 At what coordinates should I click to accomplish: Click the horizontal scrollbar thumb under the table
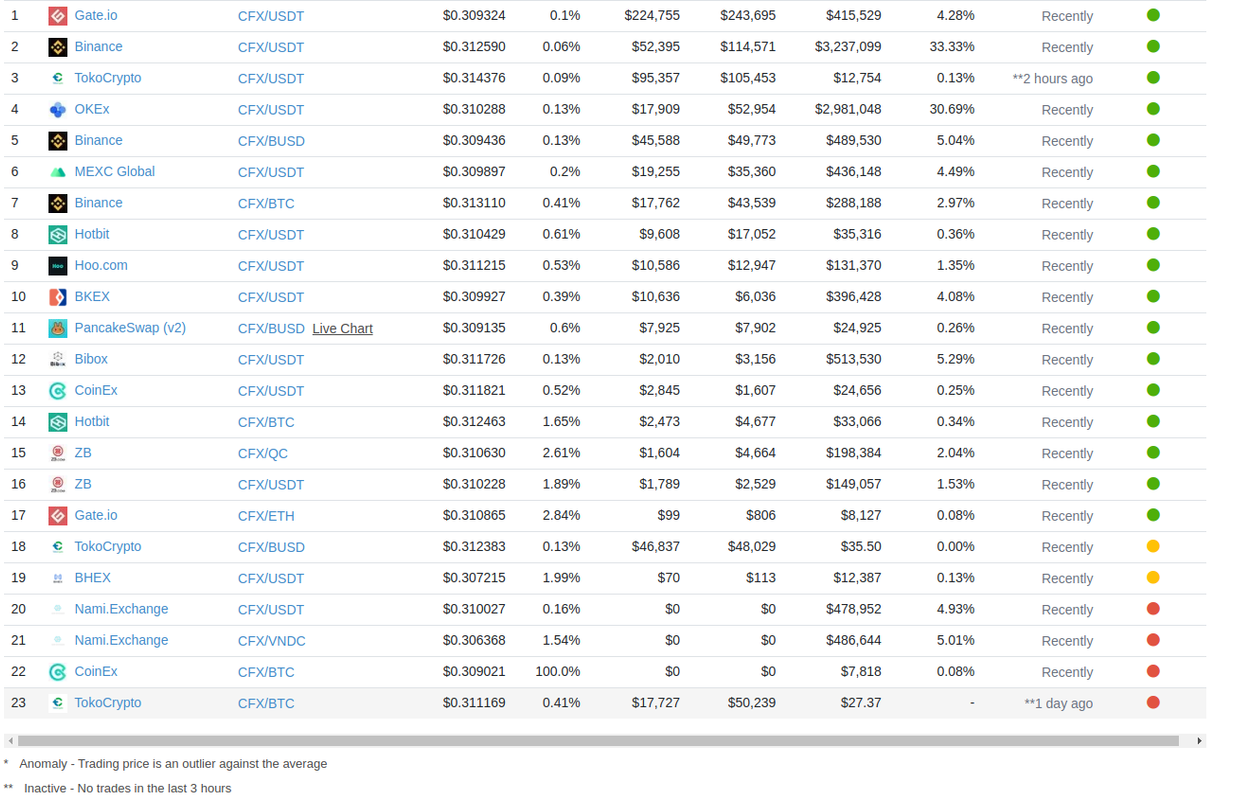(598, 741)
